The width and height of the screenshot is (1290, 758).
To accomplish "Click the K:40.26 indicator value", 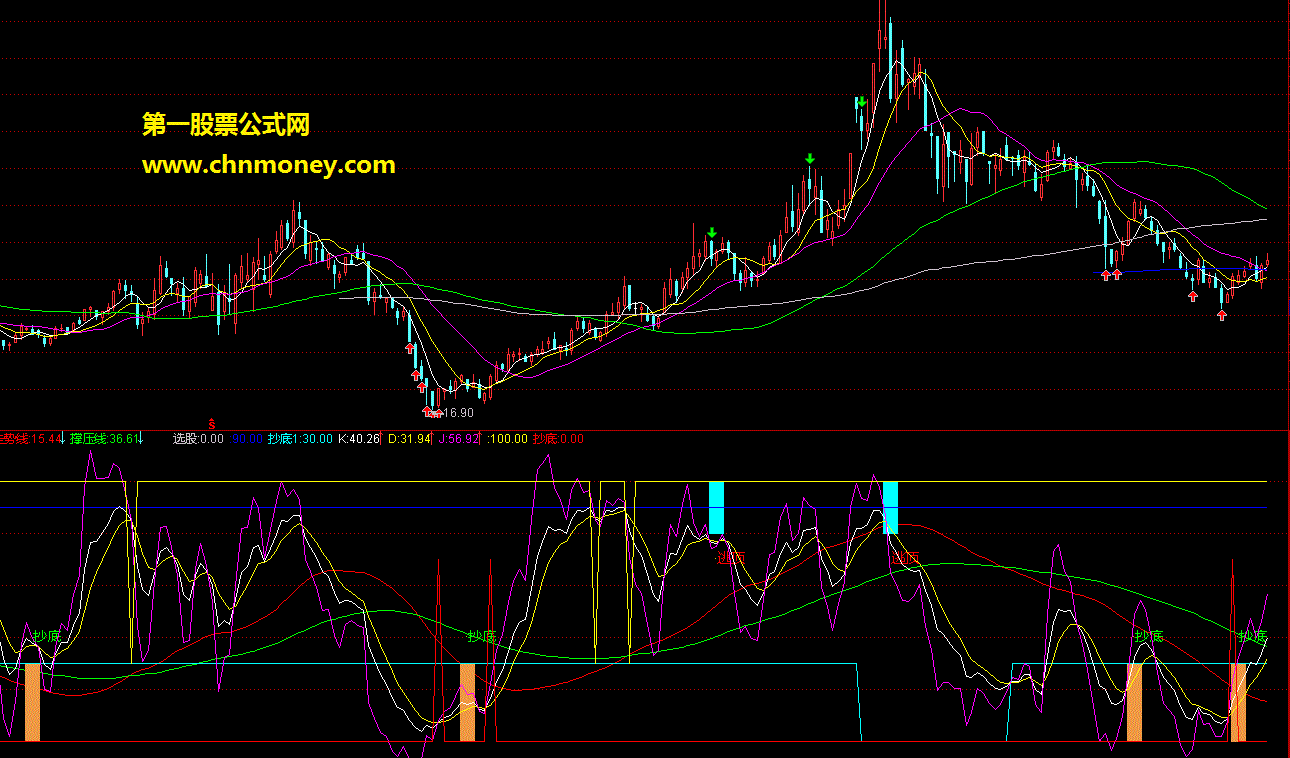I will tap(359, 438).
